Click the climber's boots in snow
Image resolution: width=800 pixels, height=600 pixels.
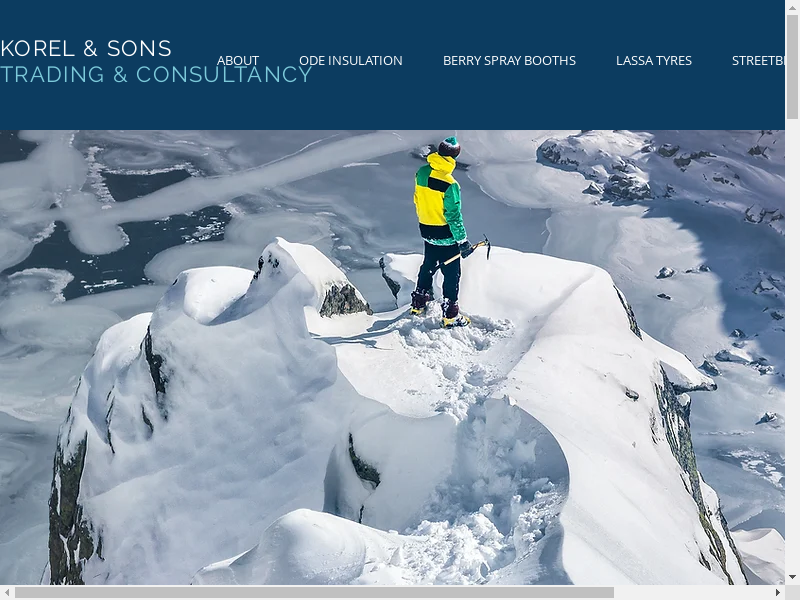tap(439, 309)
